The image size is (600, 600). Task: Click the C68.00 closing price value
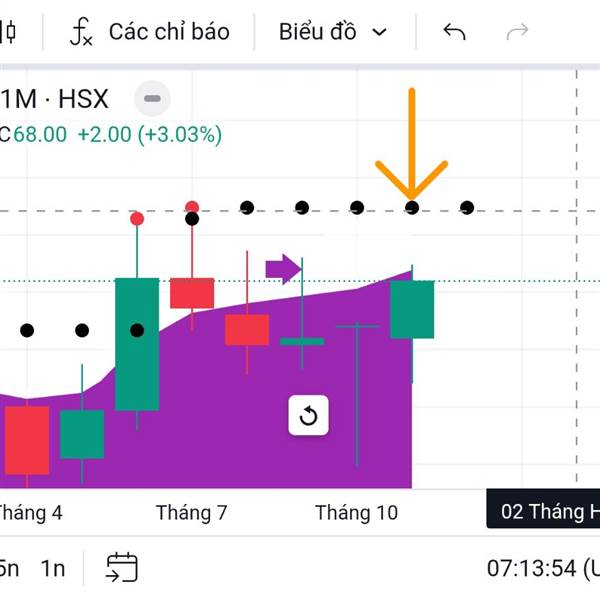coord(35,134)
